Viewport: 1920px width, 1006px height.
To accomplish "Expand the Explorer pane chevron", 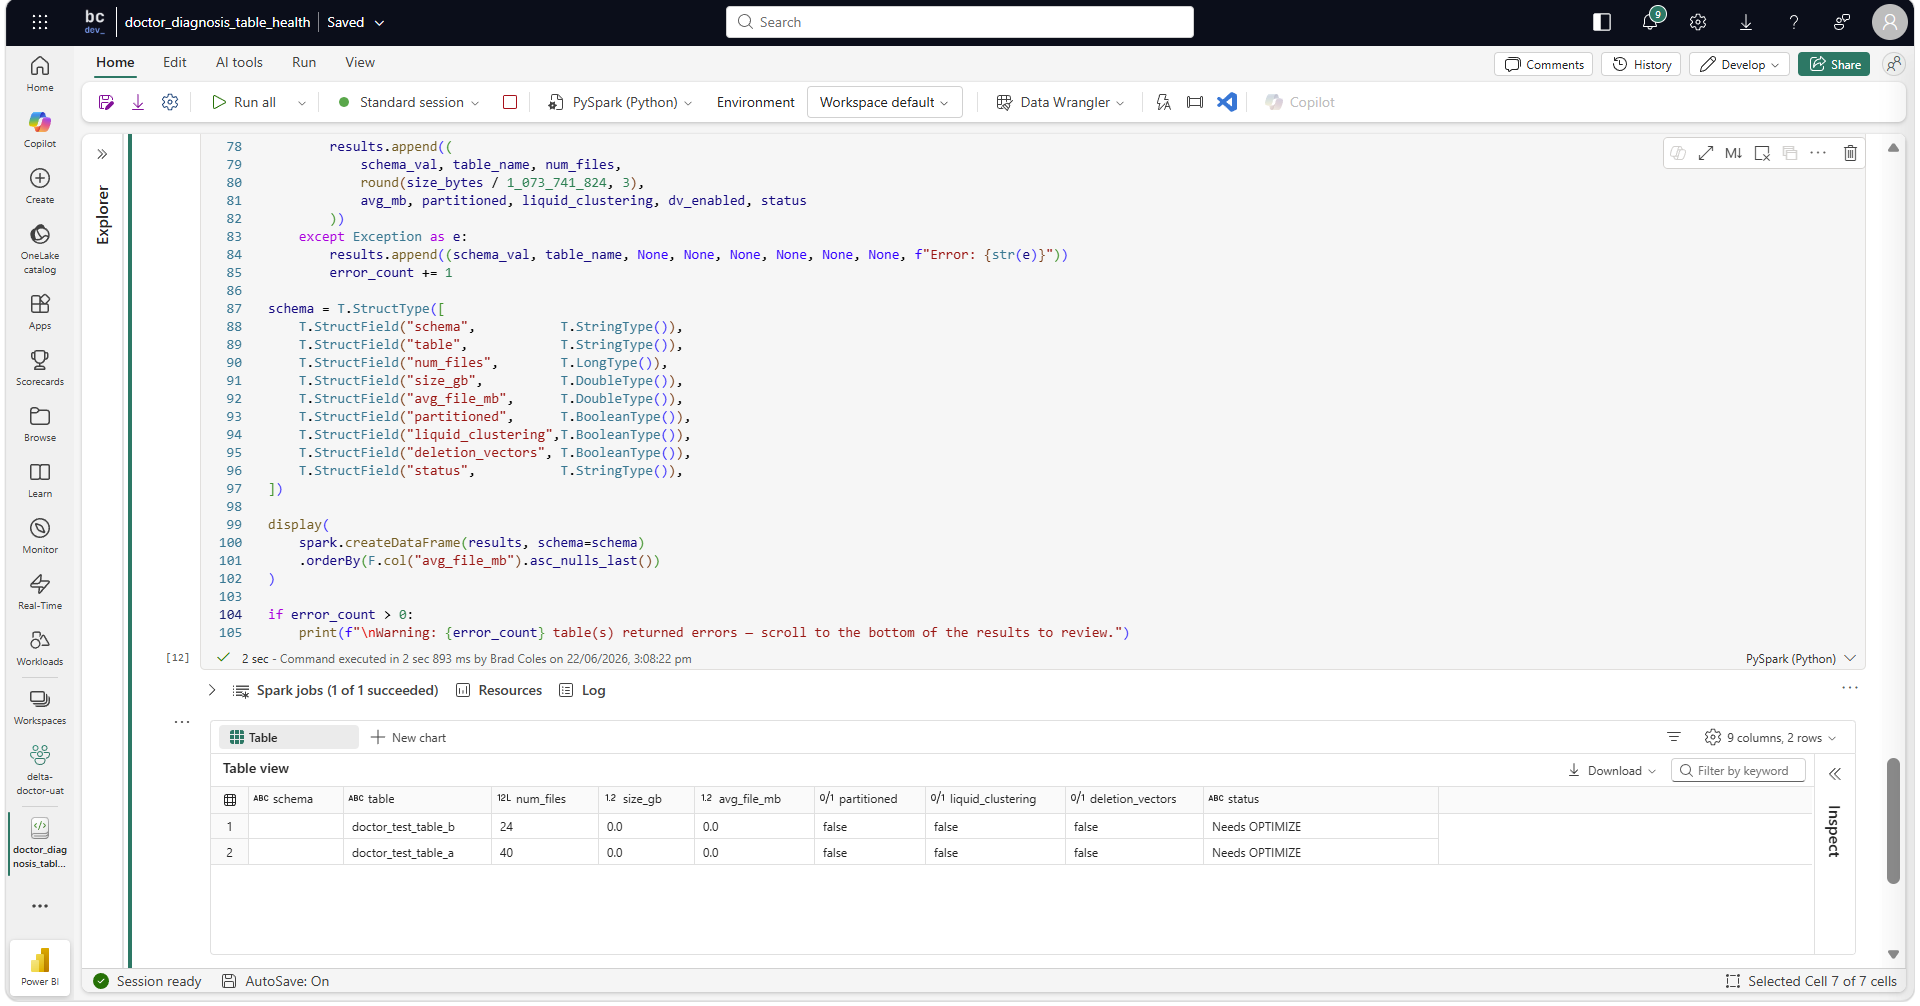I will tap(102, 154).
